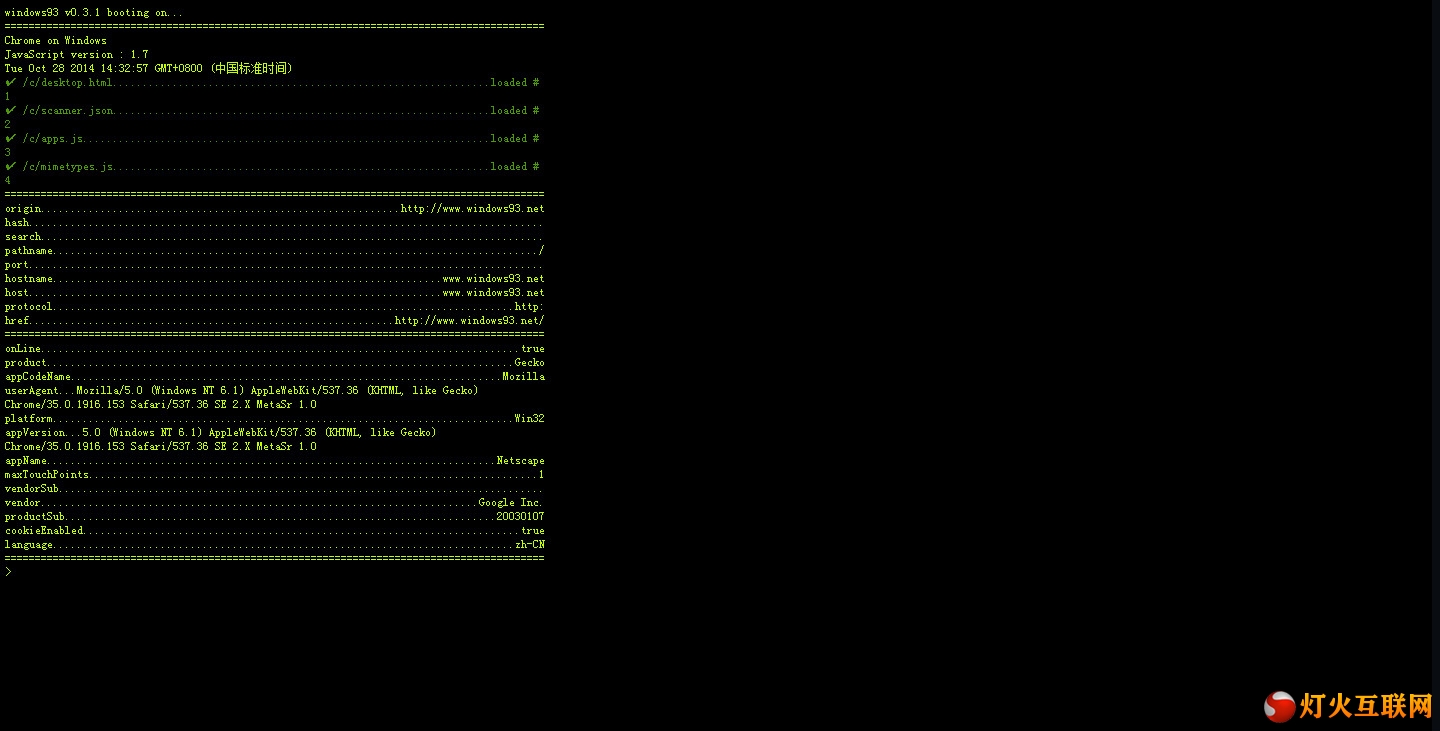Click the 'protocol' label
Screen dimensions: 1440x731
[29, 307]
